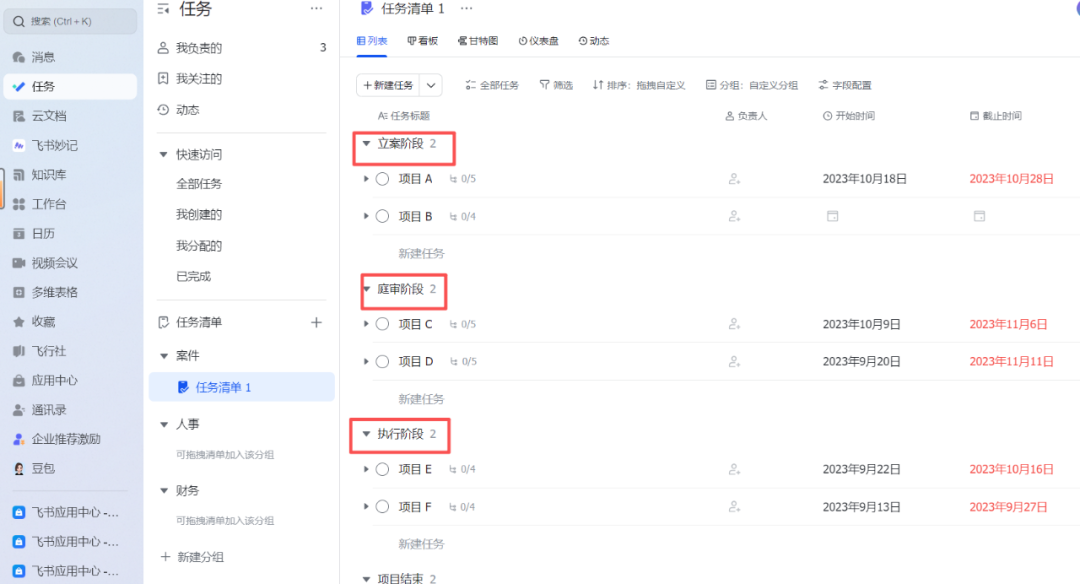
Task: Tick the completion circle for 项目 F
Action: point(382,507)
